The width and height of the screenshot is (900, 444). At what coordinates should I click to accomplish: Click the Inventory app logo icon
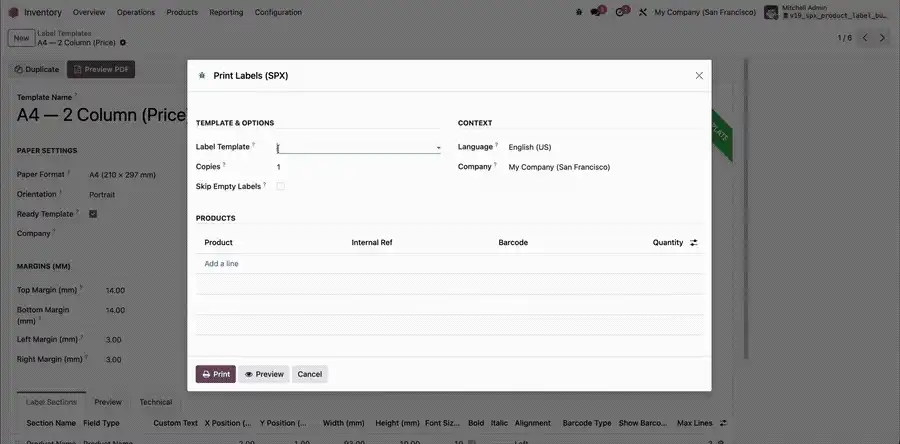13,12
